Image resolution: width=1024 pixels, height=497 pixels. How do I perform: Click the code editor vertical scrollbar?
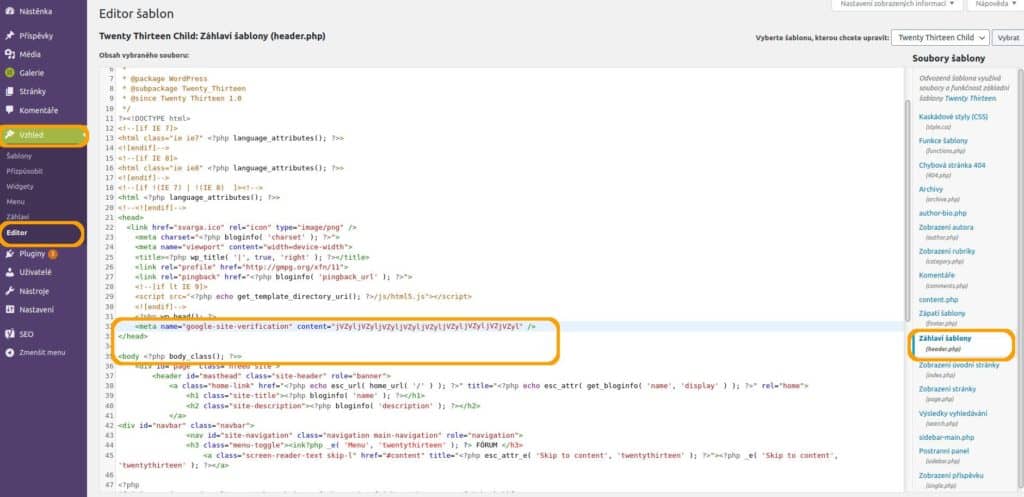(x=906, y=209)
